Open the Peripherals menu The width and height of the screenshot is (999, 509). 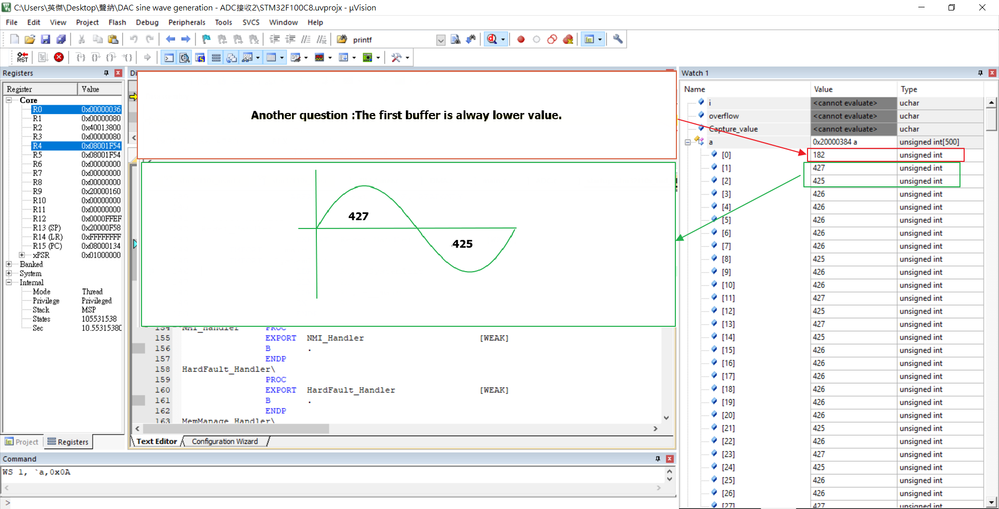click(x=187, y=22)
